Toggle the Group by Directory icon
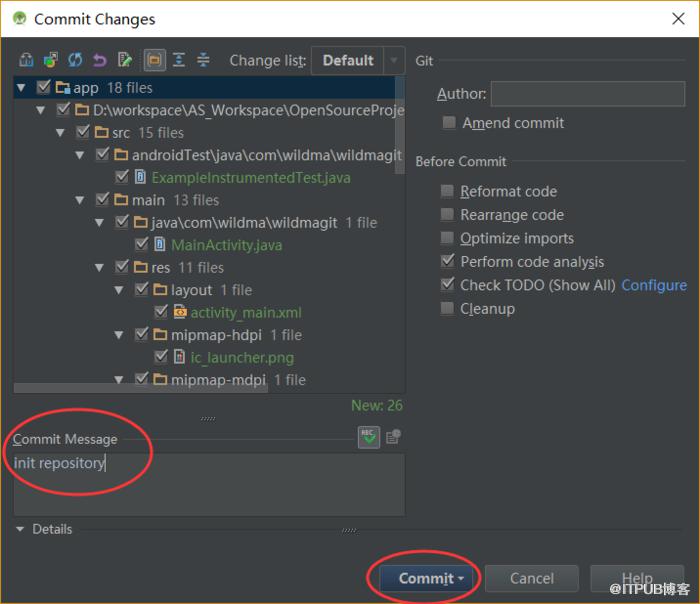Viewport: 700px width, 604px height. tap(154, 60)
